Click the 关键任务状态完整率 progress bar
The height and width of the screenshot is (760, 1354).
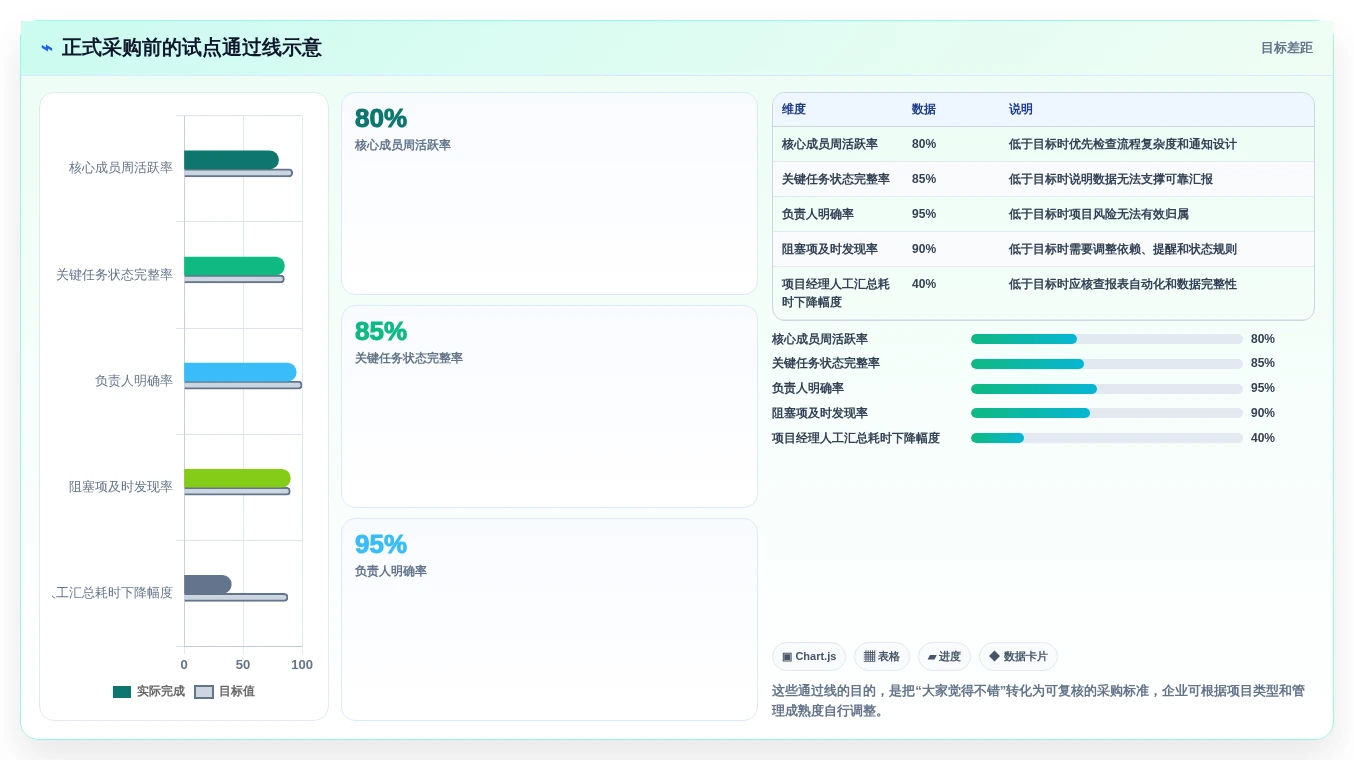click(x=1107, y=364)
